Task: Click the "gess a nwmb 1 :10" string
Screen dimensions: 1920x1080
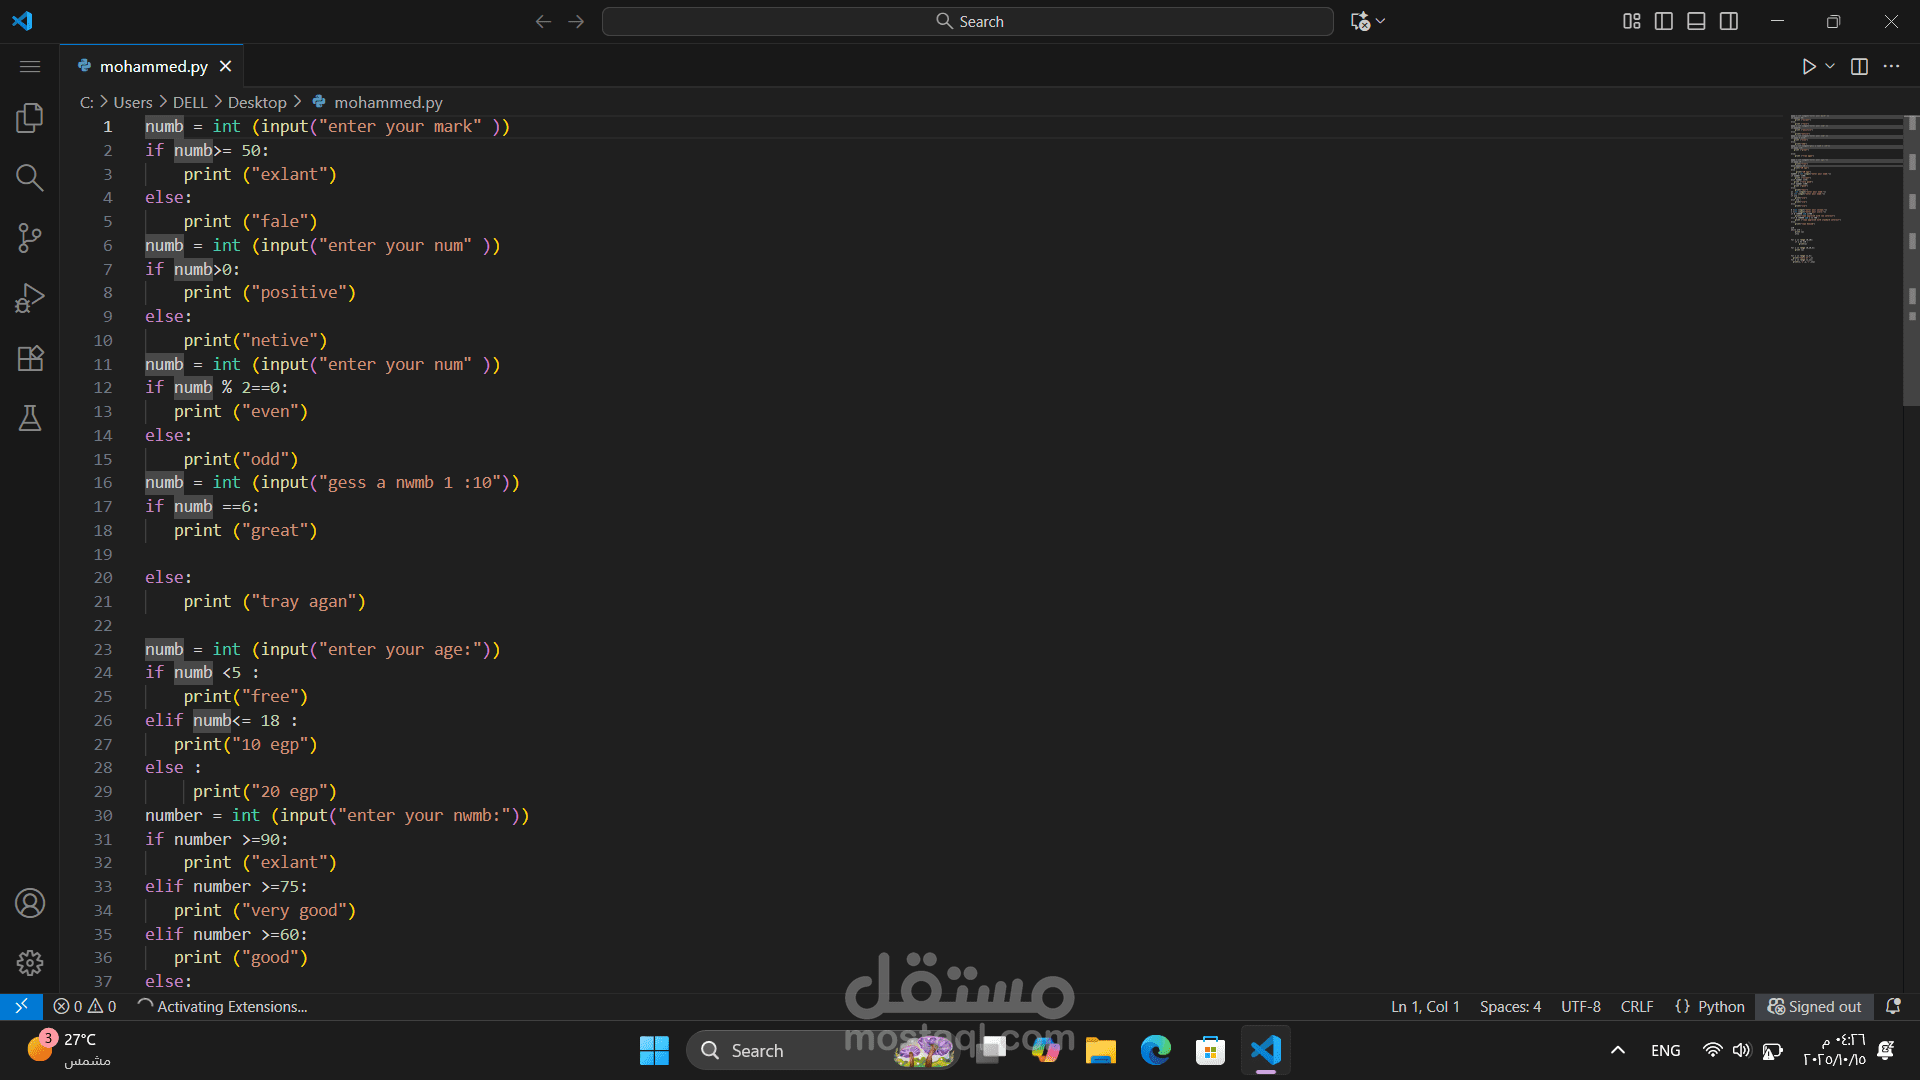Action: [410, 482]
